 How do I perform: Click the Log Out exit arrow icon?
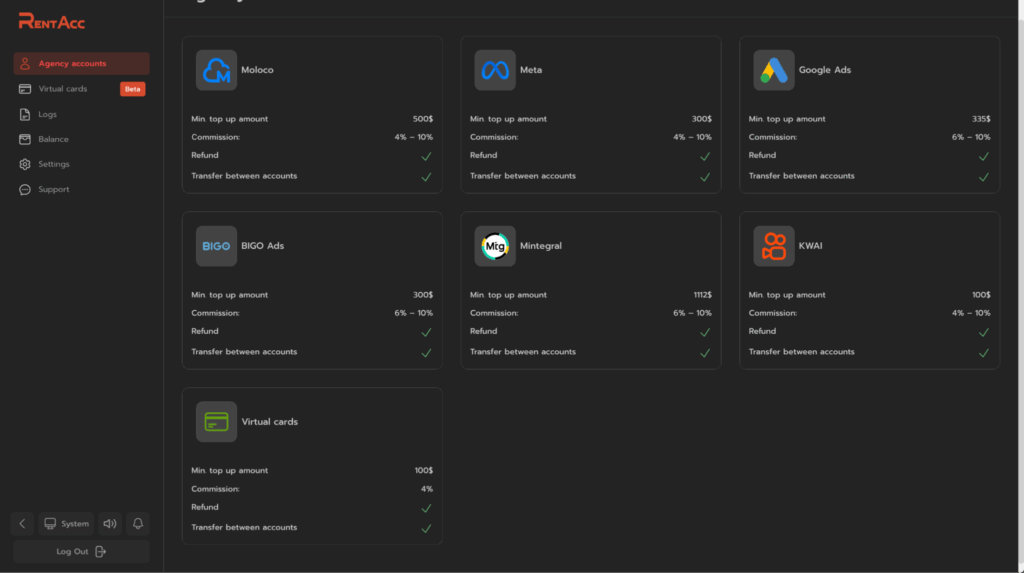[x=100, y=551]
